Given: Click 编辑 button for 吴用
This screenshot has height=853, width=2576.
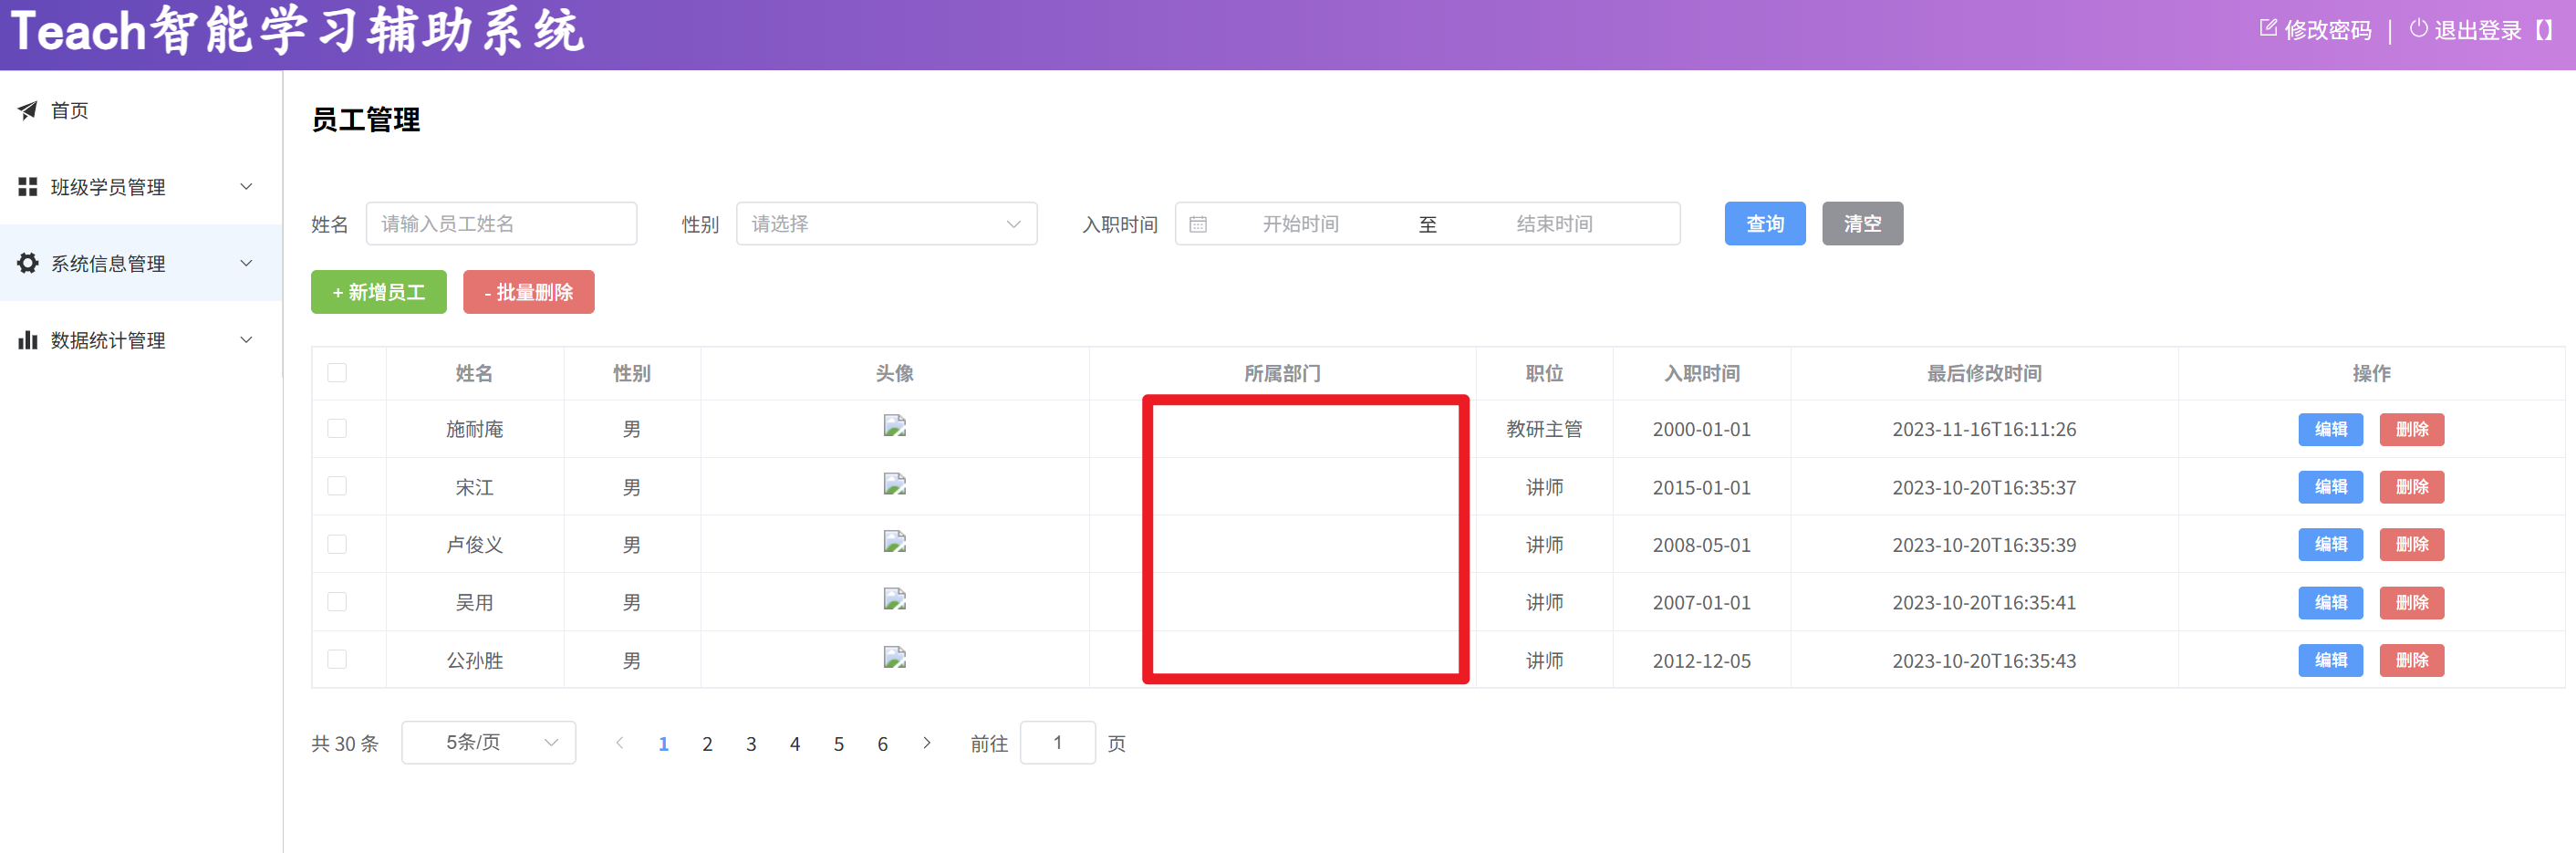Looking at the screenshot, I should pyautogui.click(x=2330, y=603).
